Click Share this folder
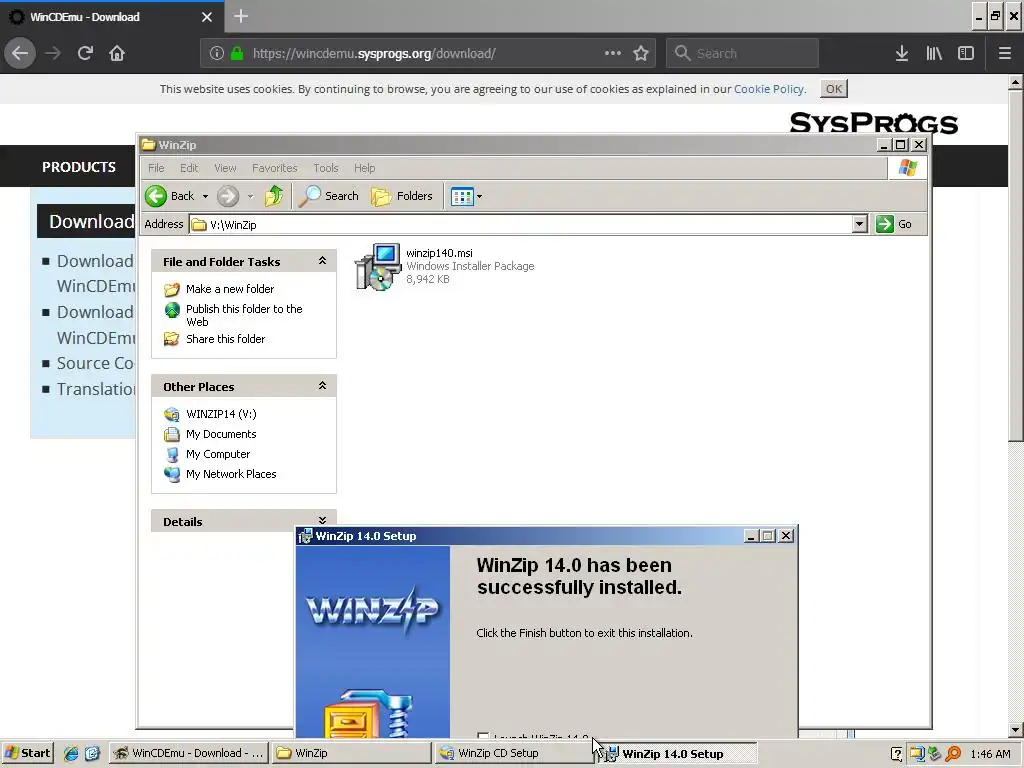Viewport: 1024px width, 768px height. pos(225,339)
